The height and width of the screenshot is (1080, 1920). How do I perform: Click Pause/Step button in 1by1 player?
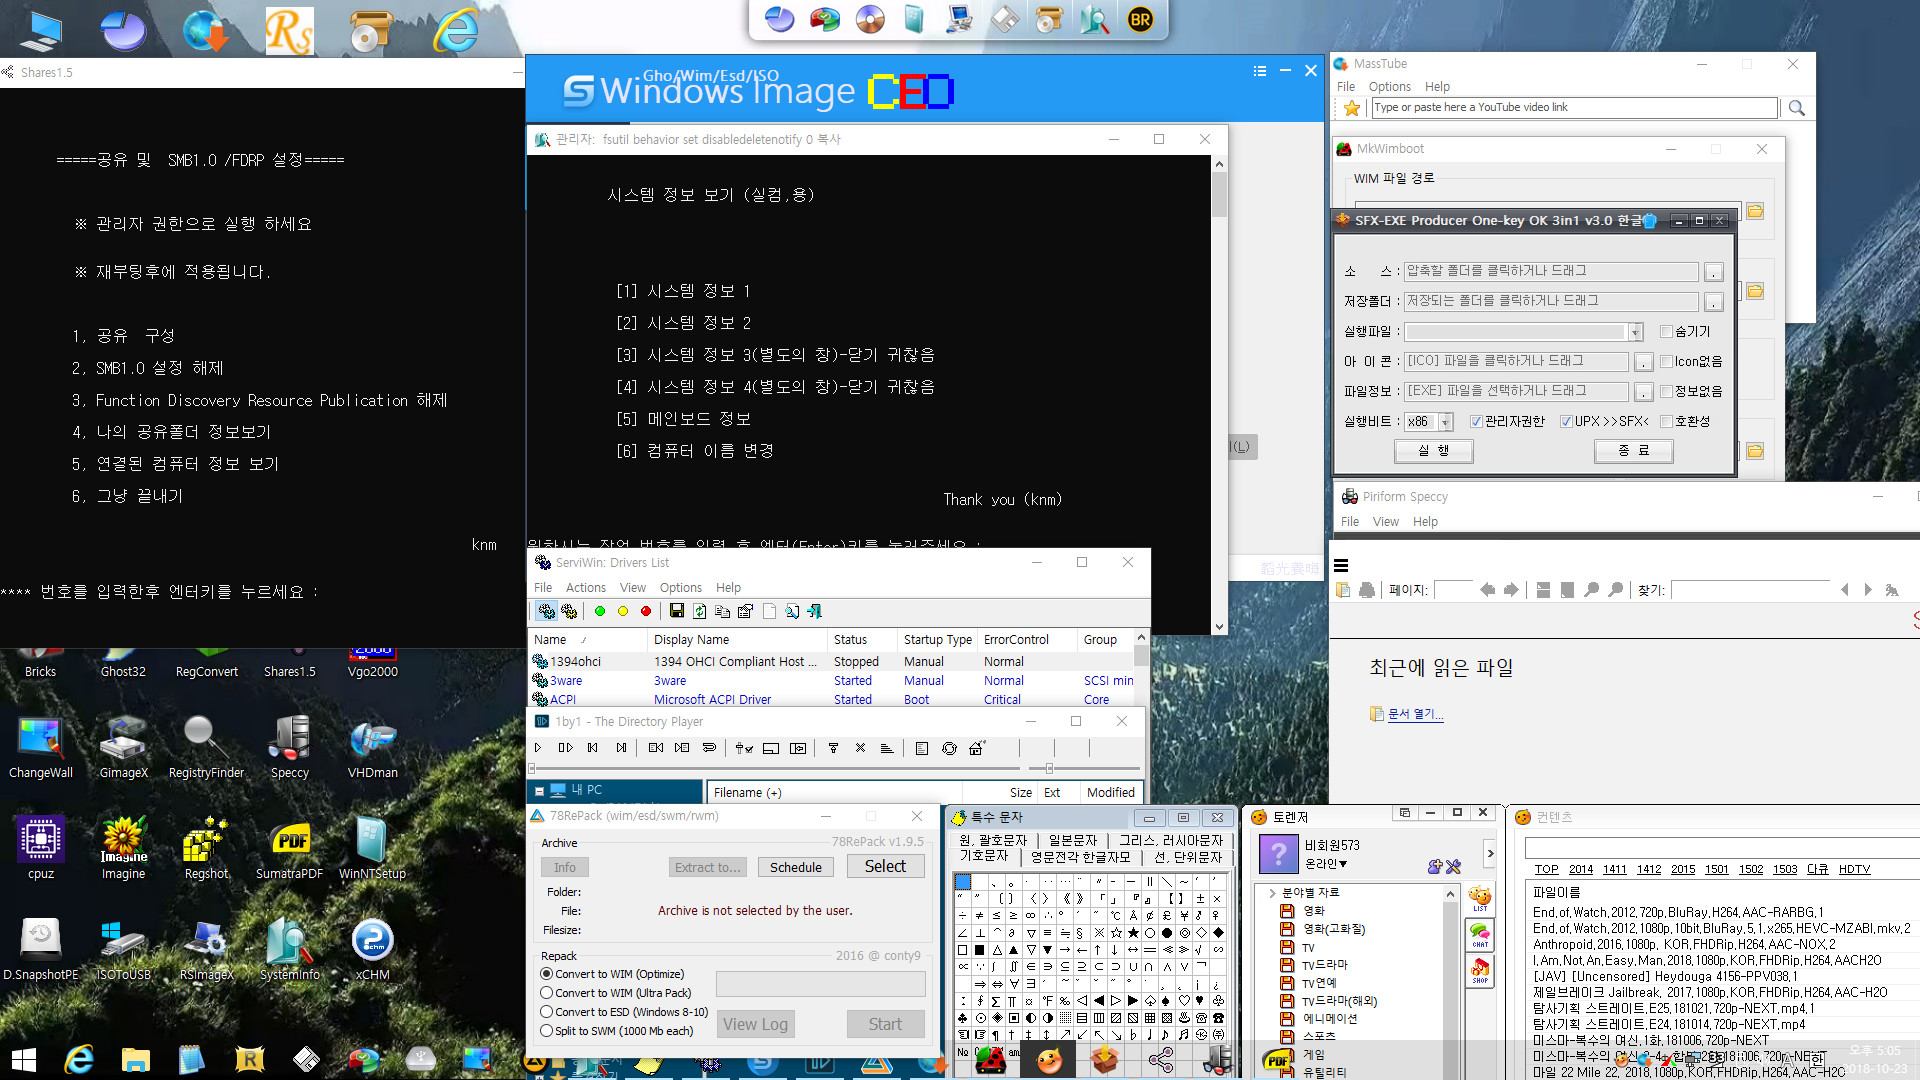(x=566, y=748)
